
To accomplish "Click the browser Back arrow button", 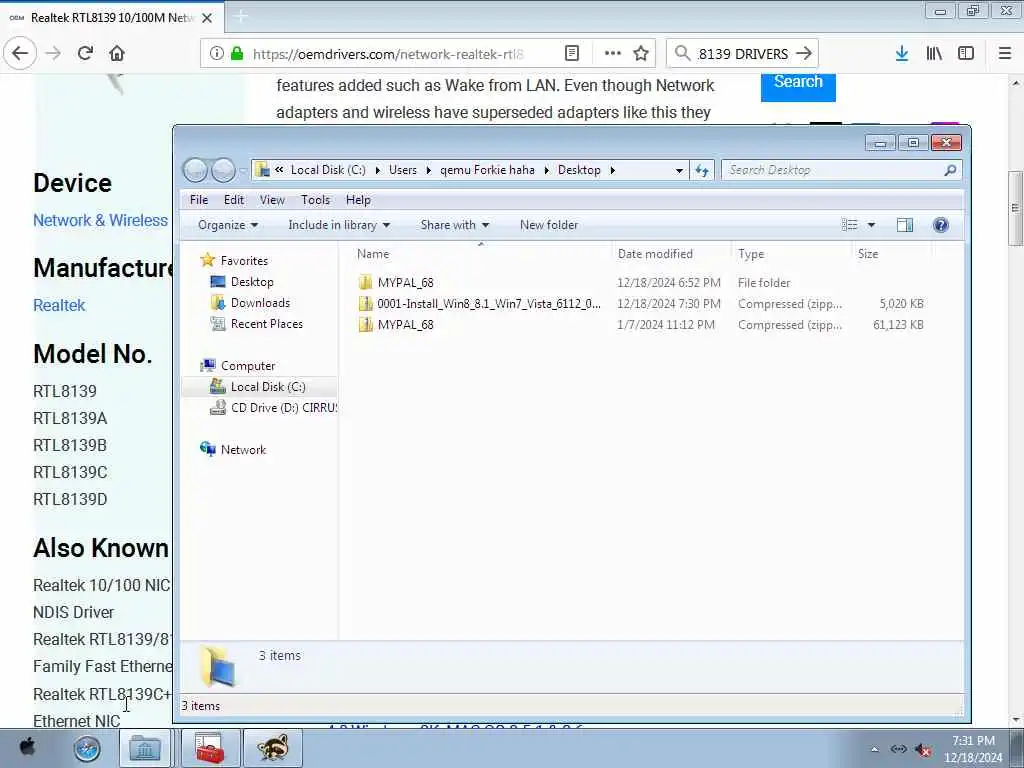I will 20,54.
